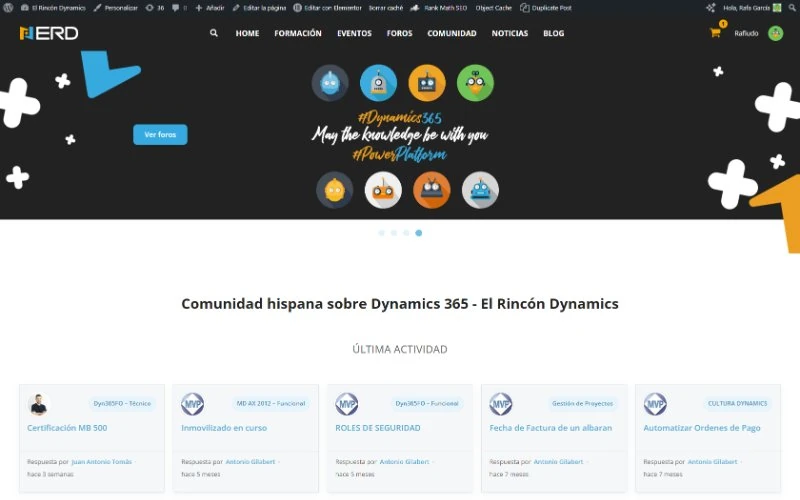Click the green bird robot icon
This screenshot has height=500, width=800.
coord(476,83)
